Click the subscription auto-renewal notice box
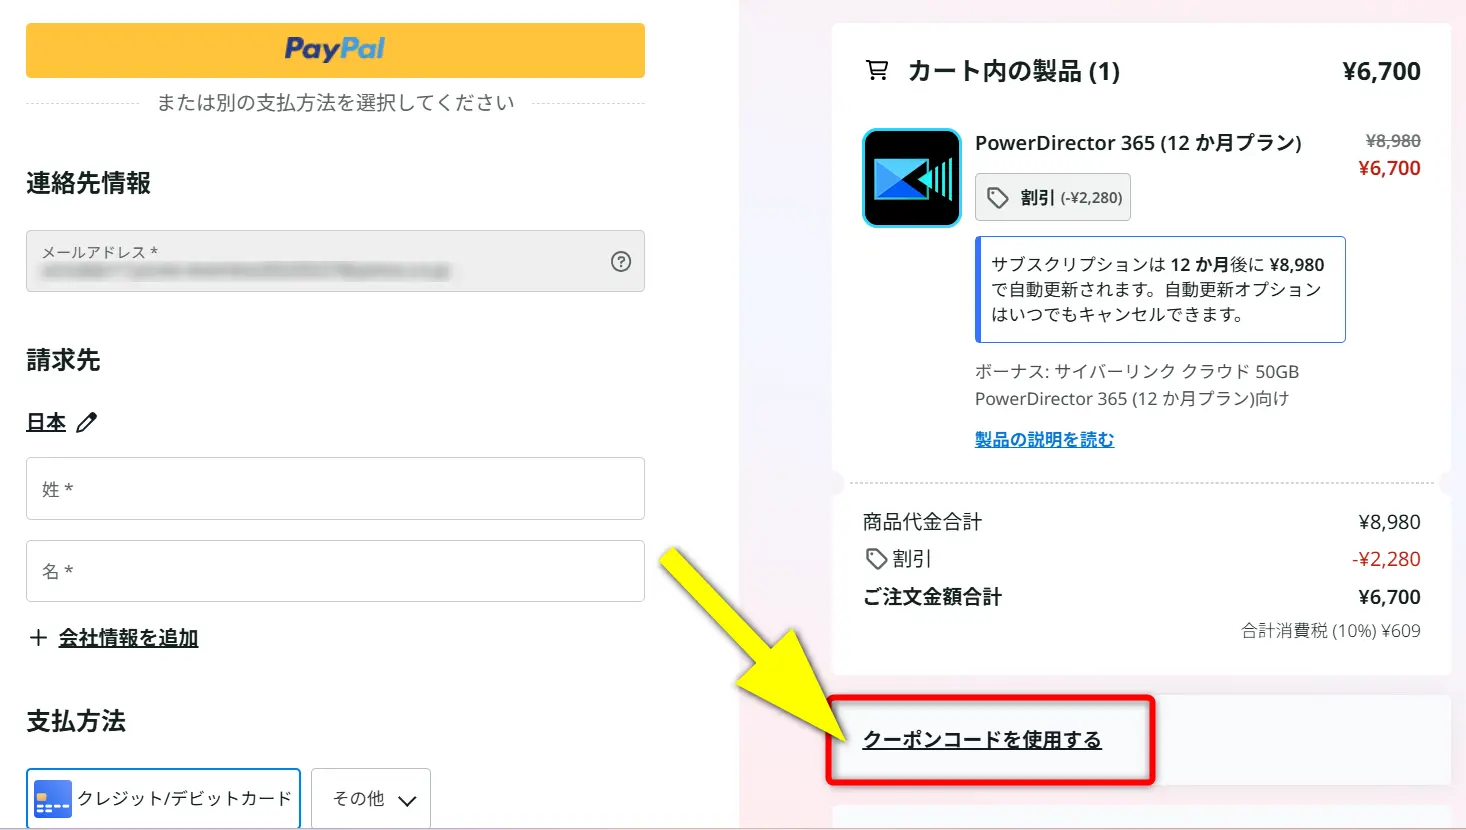The image size is (1466, 830). [x=1160, y=289]
